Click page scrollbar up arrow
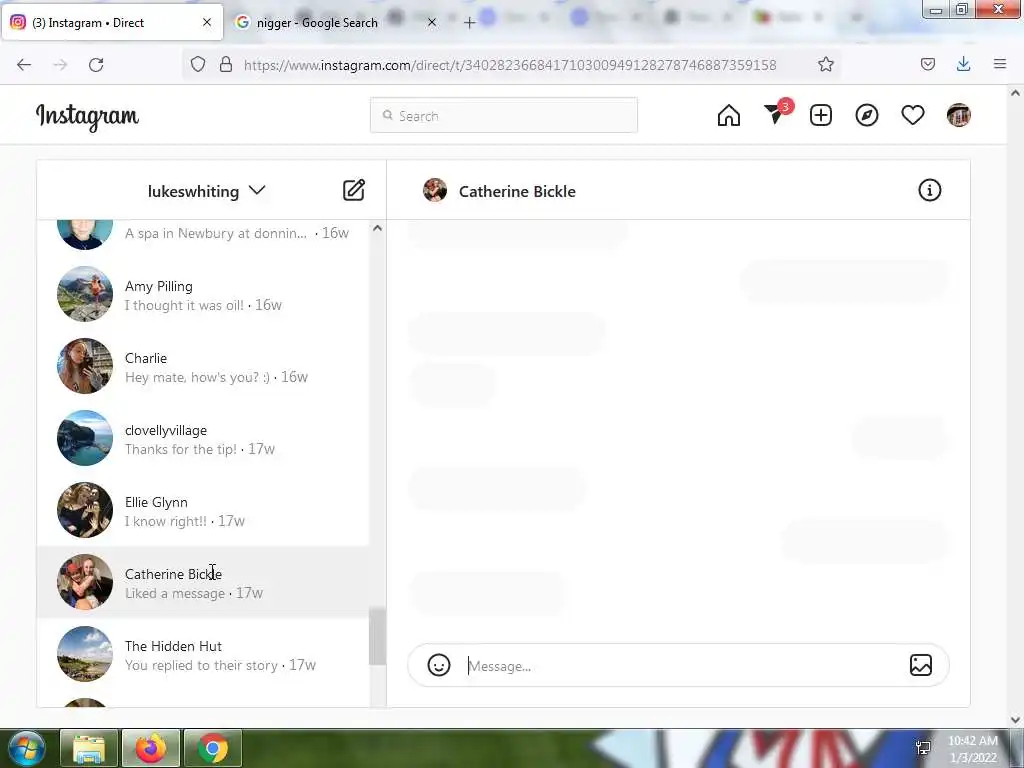This screenshot has height=768, width=1024. (x=1015, y=93)
